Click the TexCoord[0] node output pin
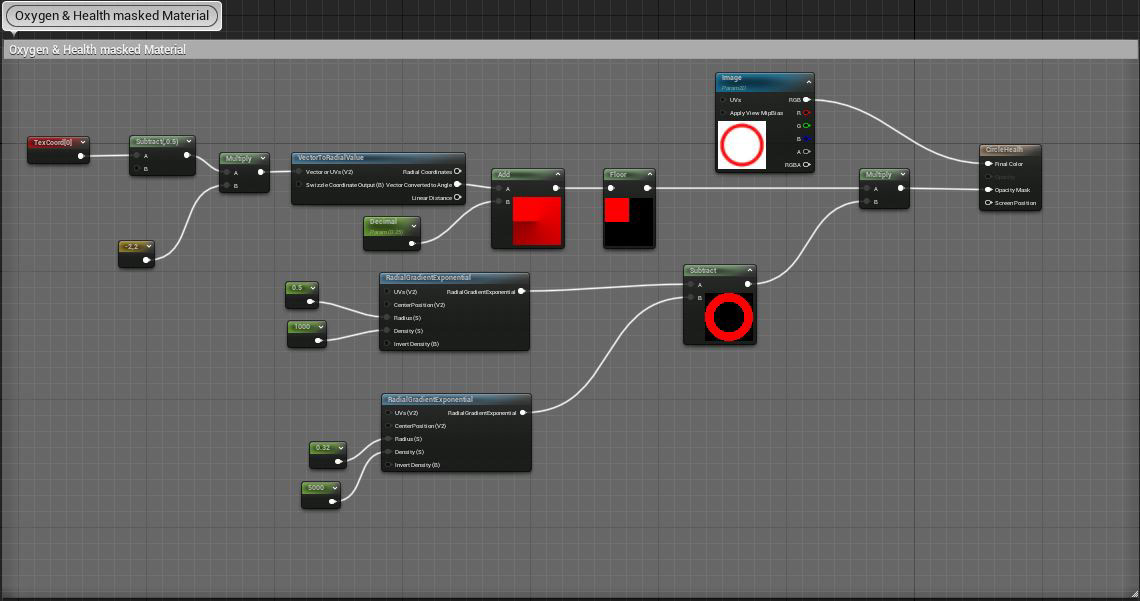 (x=81, y=156)
